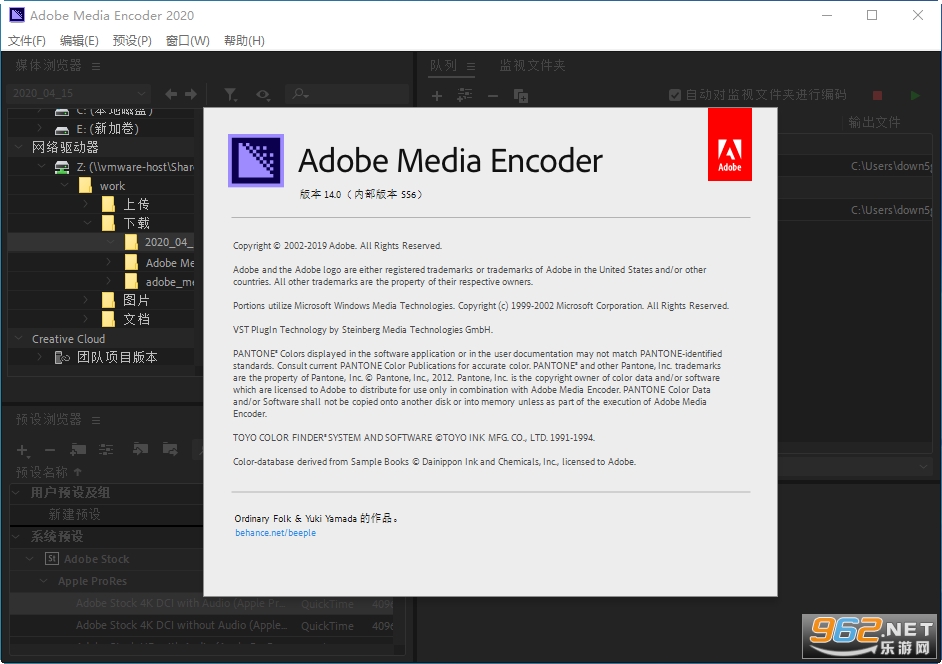Click the create new preset plus icon
The height and width of the screenshot is (664, 942).
pyautogui.click(x=23, y=450)
